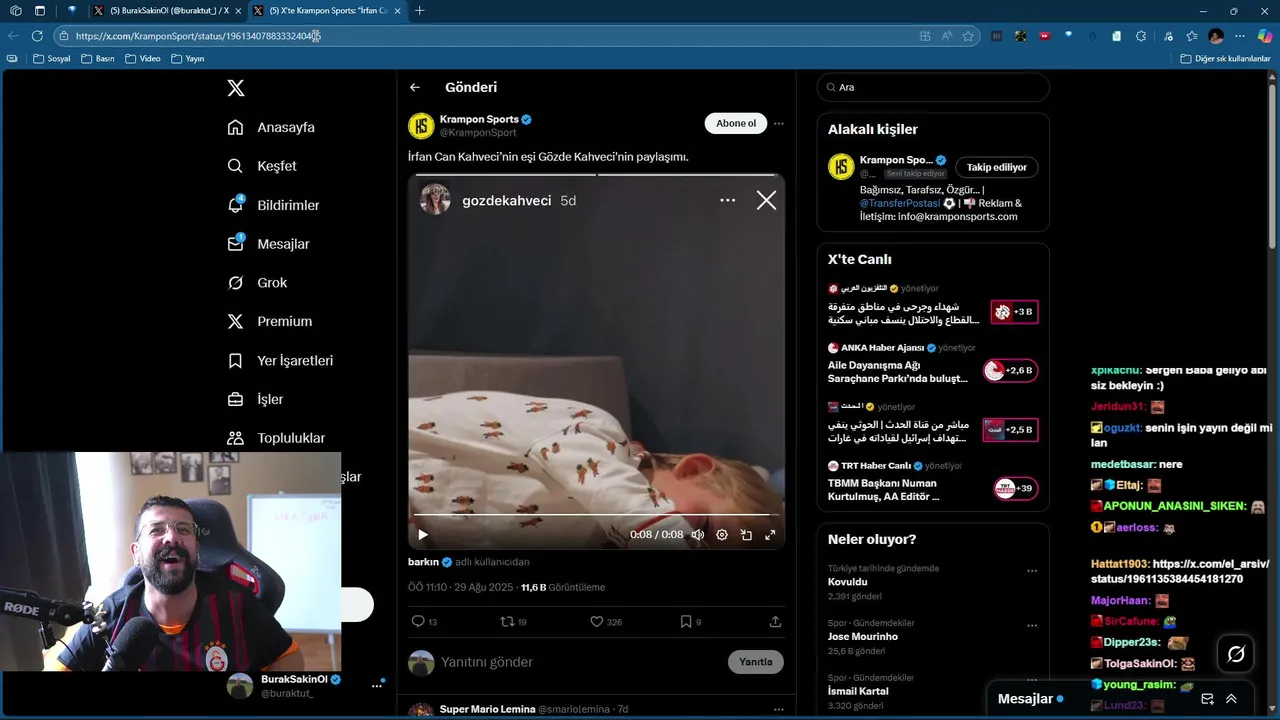This screenshot has height=720, width=1280.
Task: Open Bildirimler notifications
Action: (x=273, y=205)
